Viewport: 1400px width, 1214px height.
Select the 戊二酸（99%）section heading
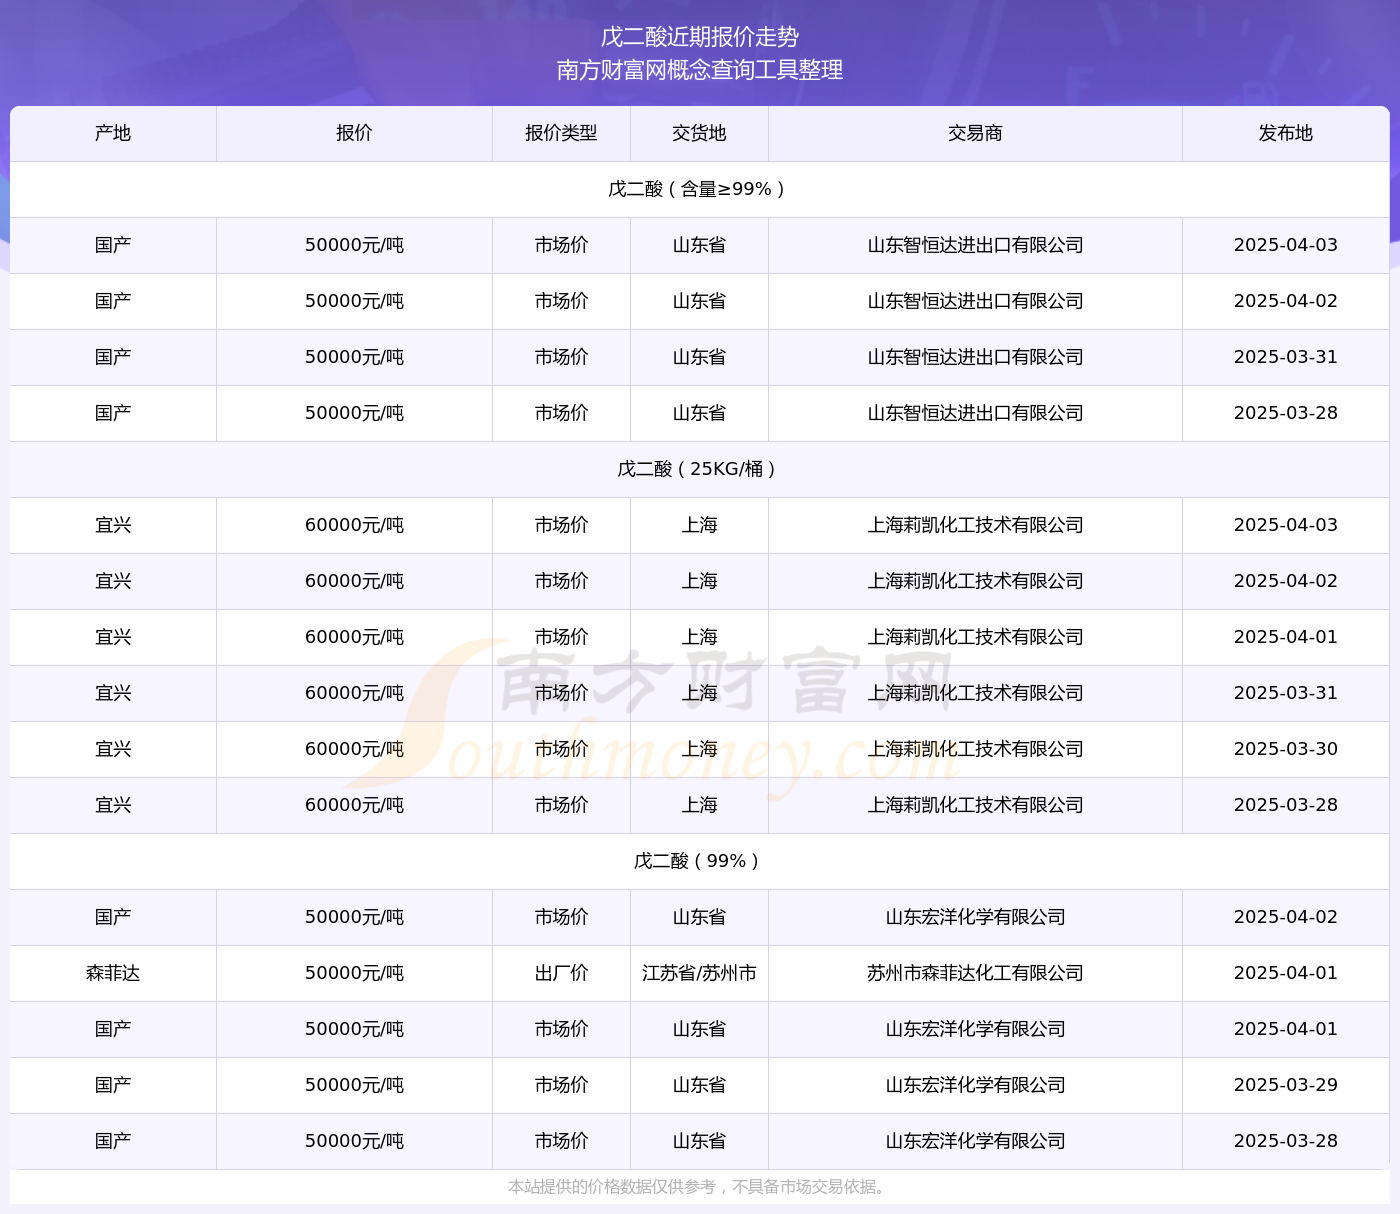coord(699,861)
